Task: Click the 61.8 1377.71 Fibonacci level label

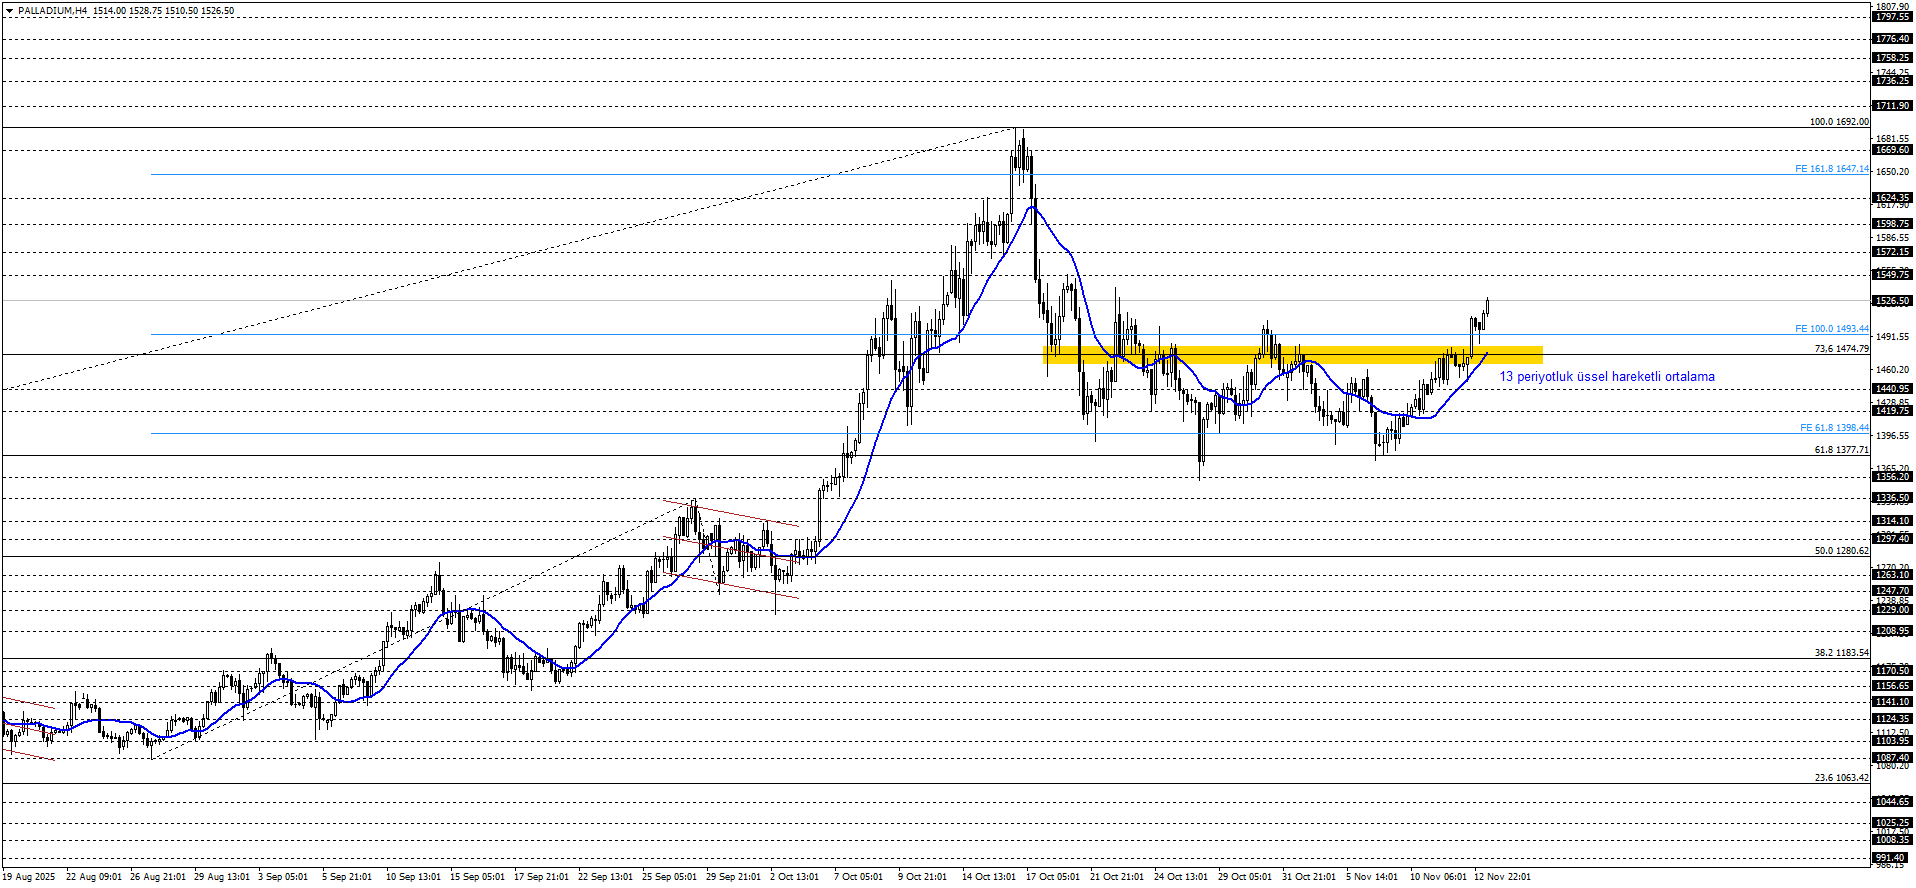Action: click(x=1841, y=450)
